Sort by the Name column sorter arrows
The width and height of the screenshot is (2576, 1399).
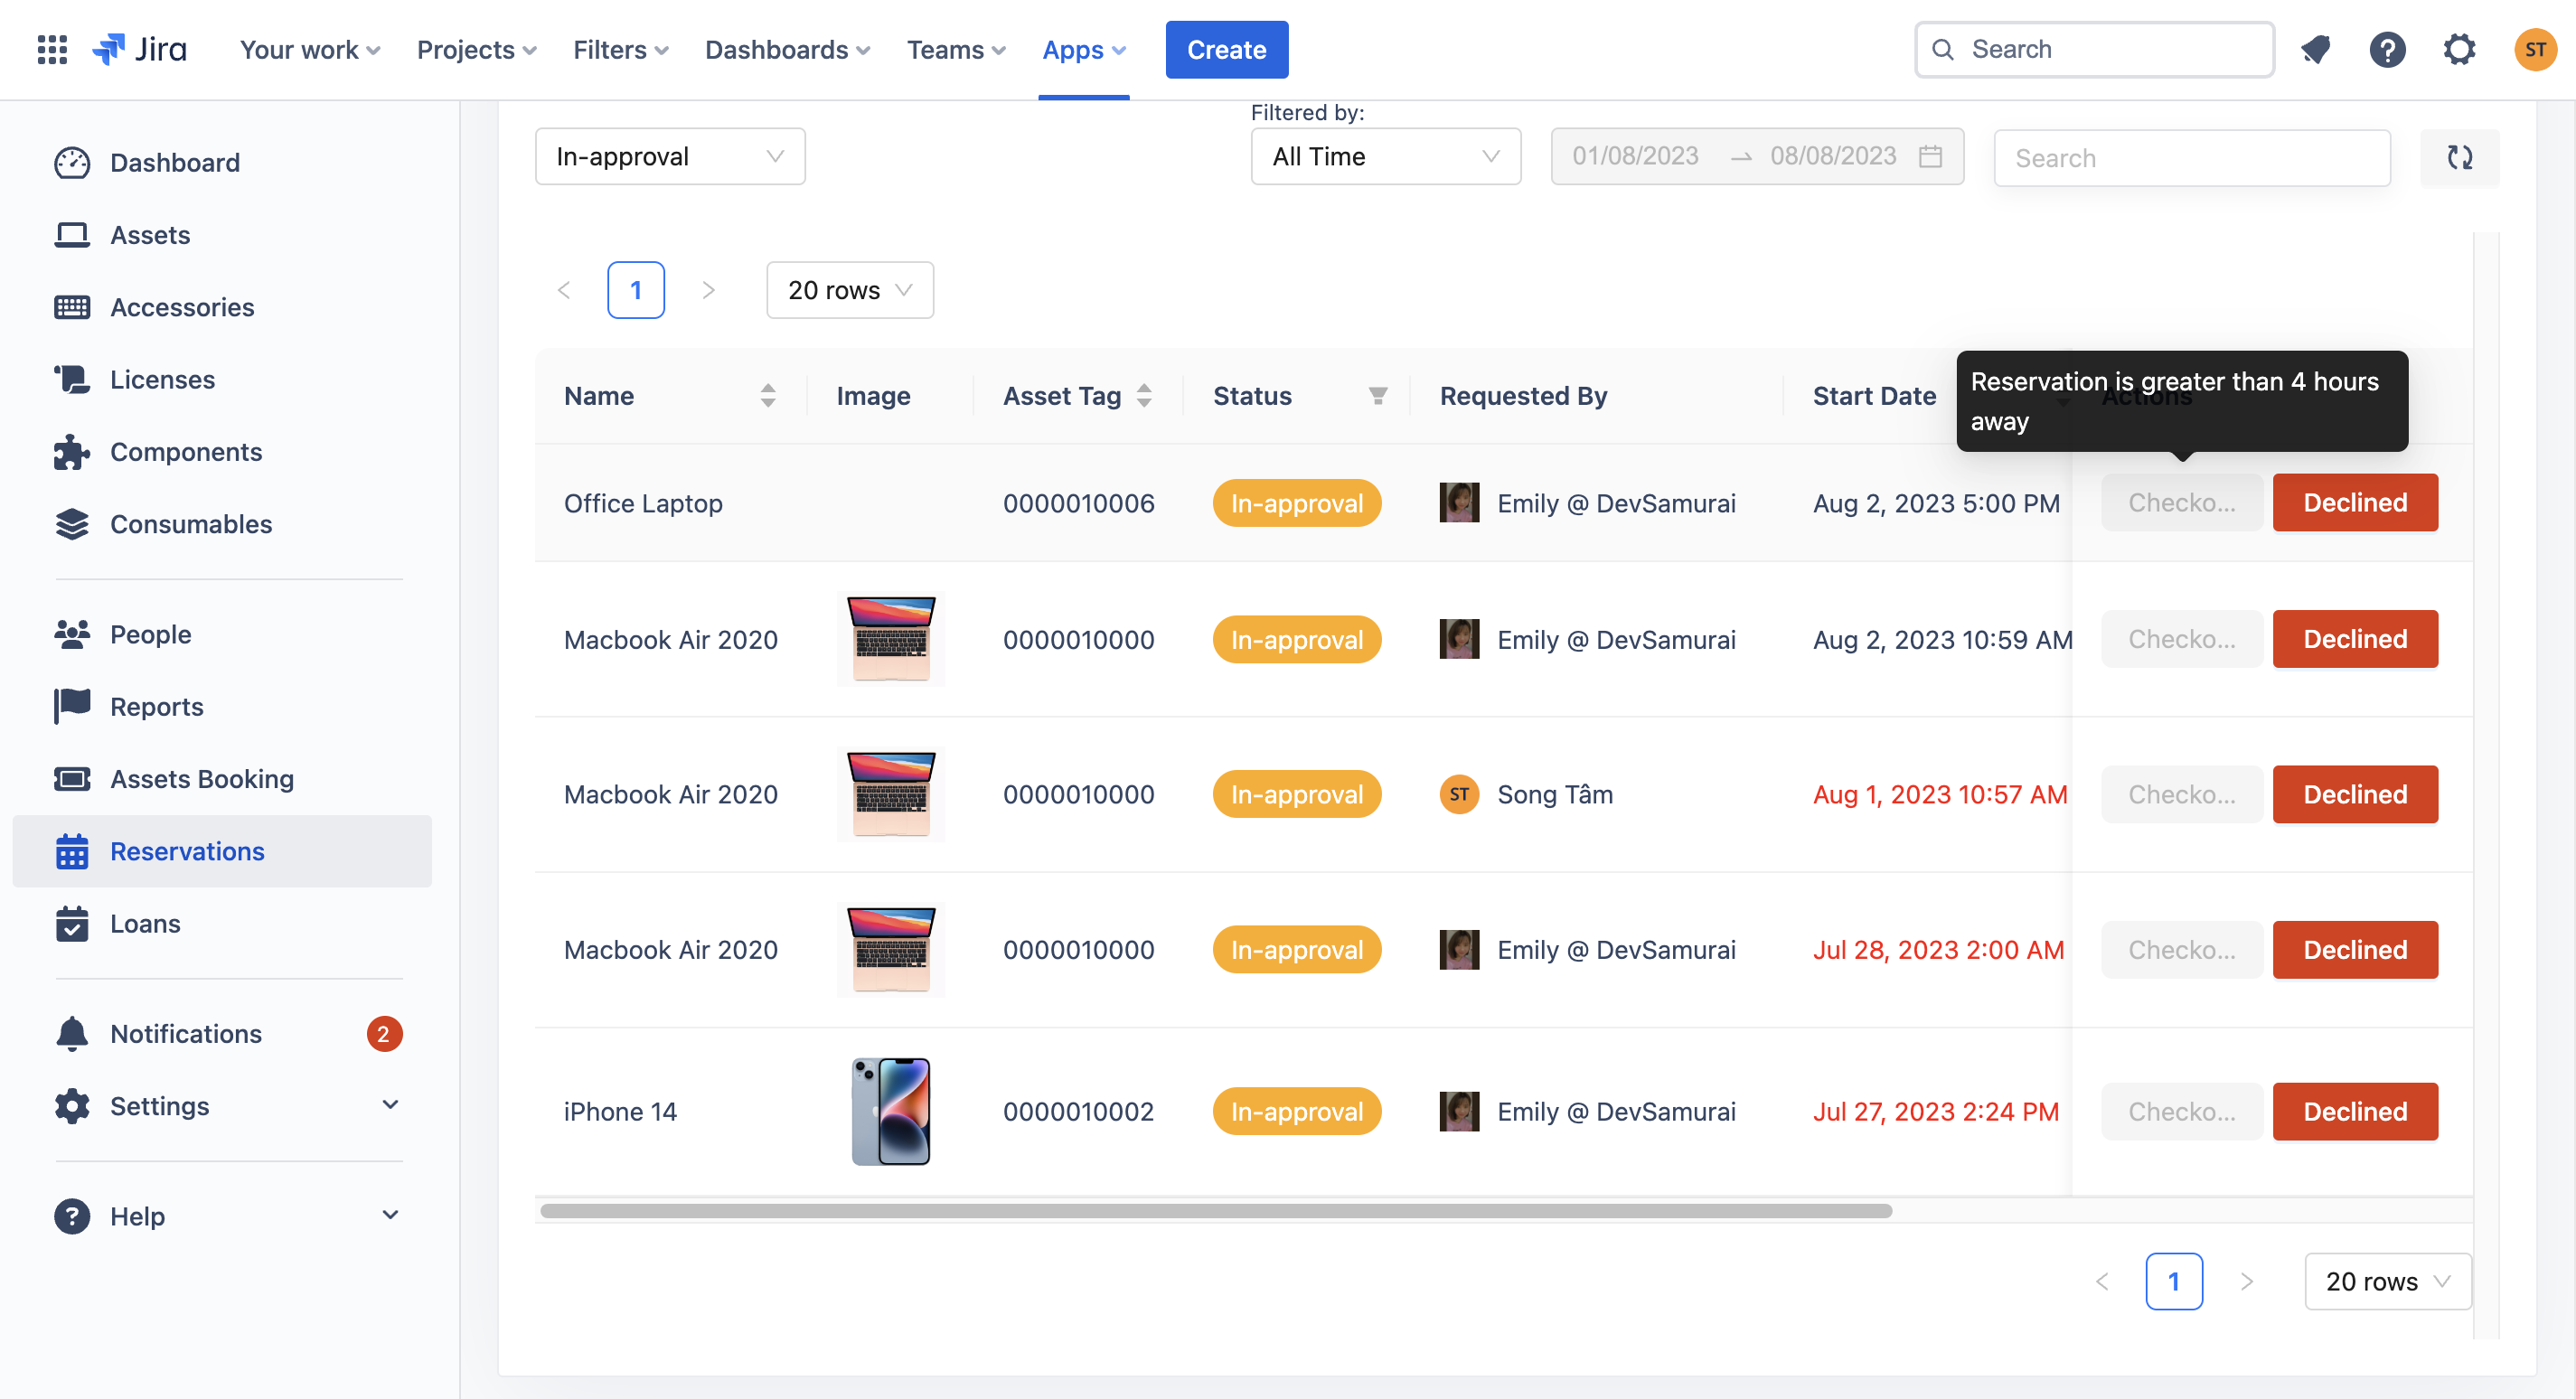(767, 396)
